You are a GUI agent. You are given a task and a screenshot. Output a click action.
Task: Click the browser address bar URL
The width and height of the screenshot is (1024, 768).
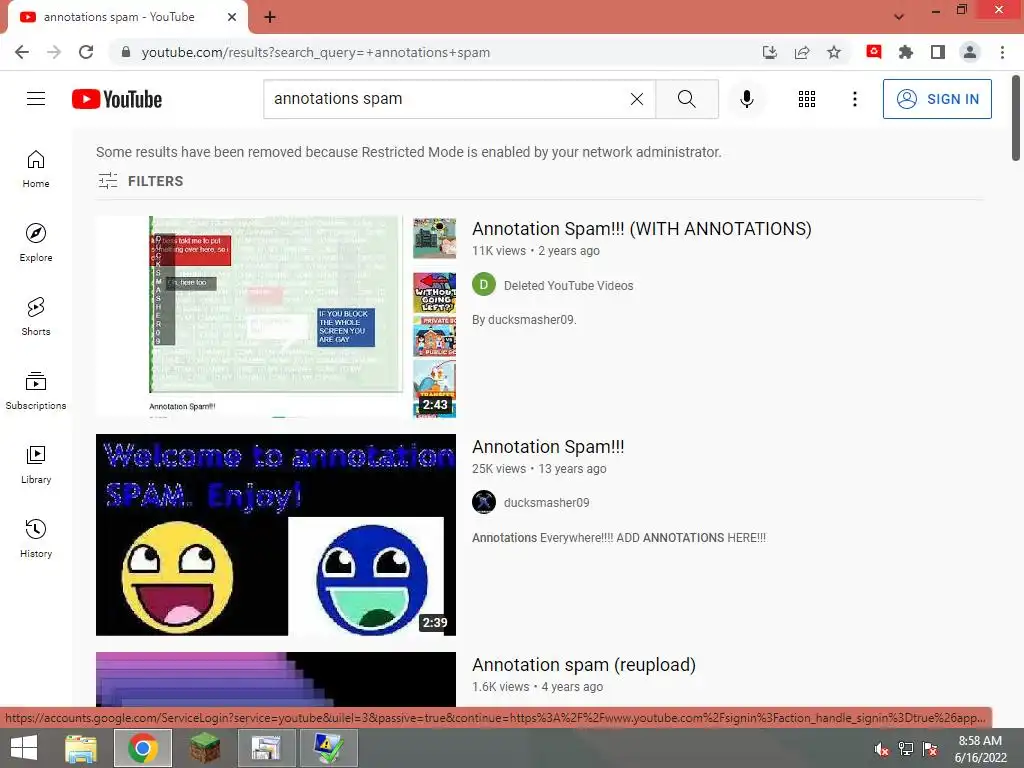315,52
